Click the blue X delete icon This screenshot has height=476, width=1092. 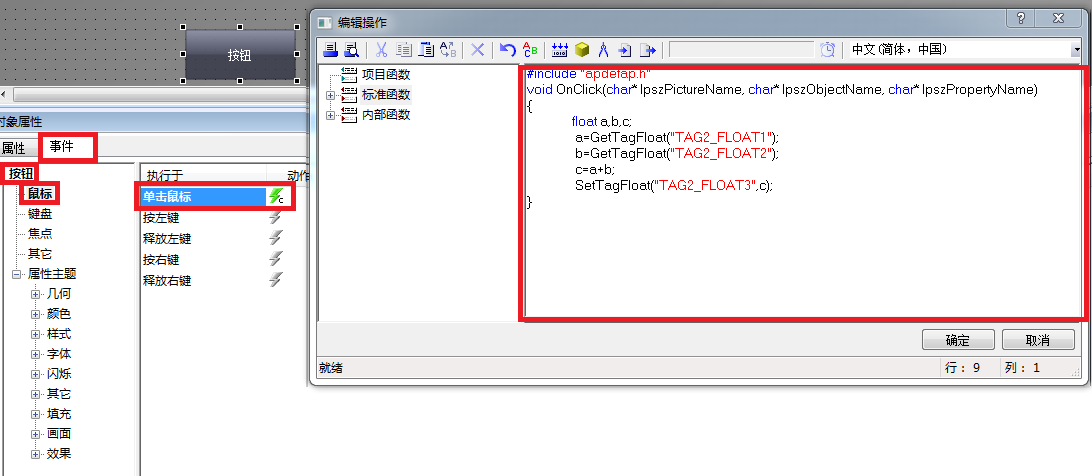pyautogui.click(x=478, y=49)
